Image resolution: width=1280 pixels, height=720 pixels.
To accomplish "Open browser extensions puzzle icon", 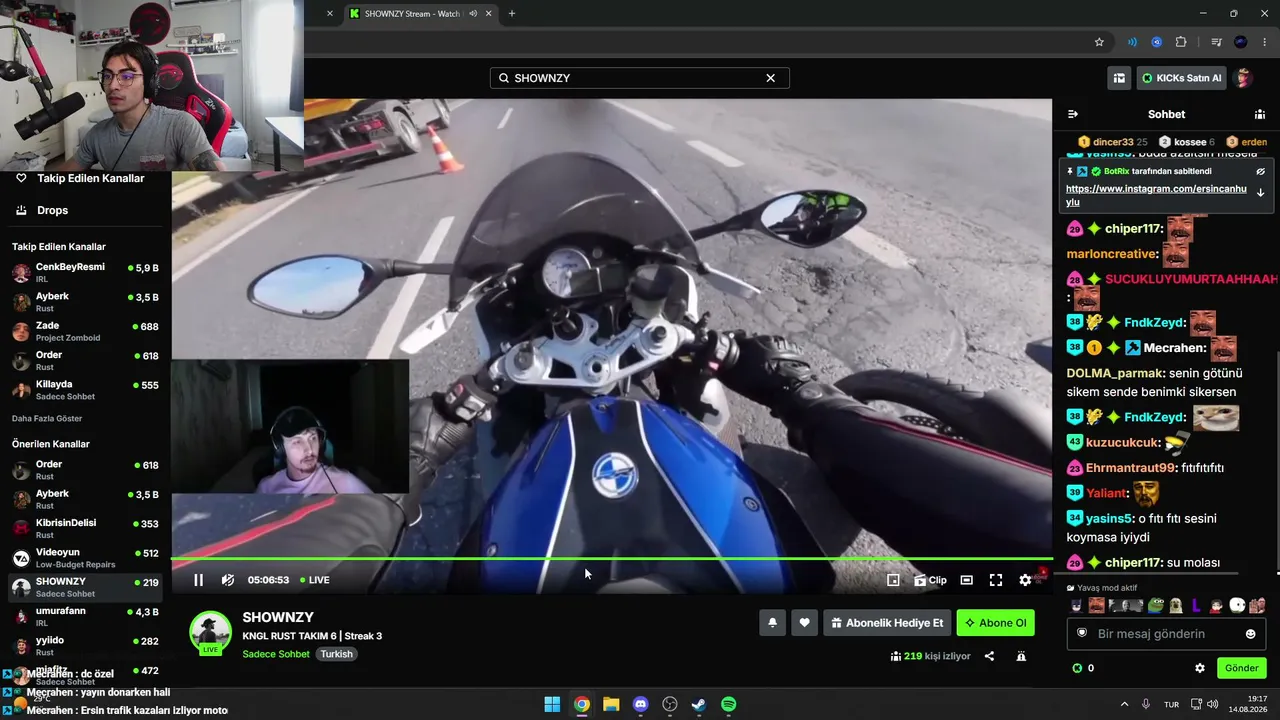I will (x=1181, y=42).
